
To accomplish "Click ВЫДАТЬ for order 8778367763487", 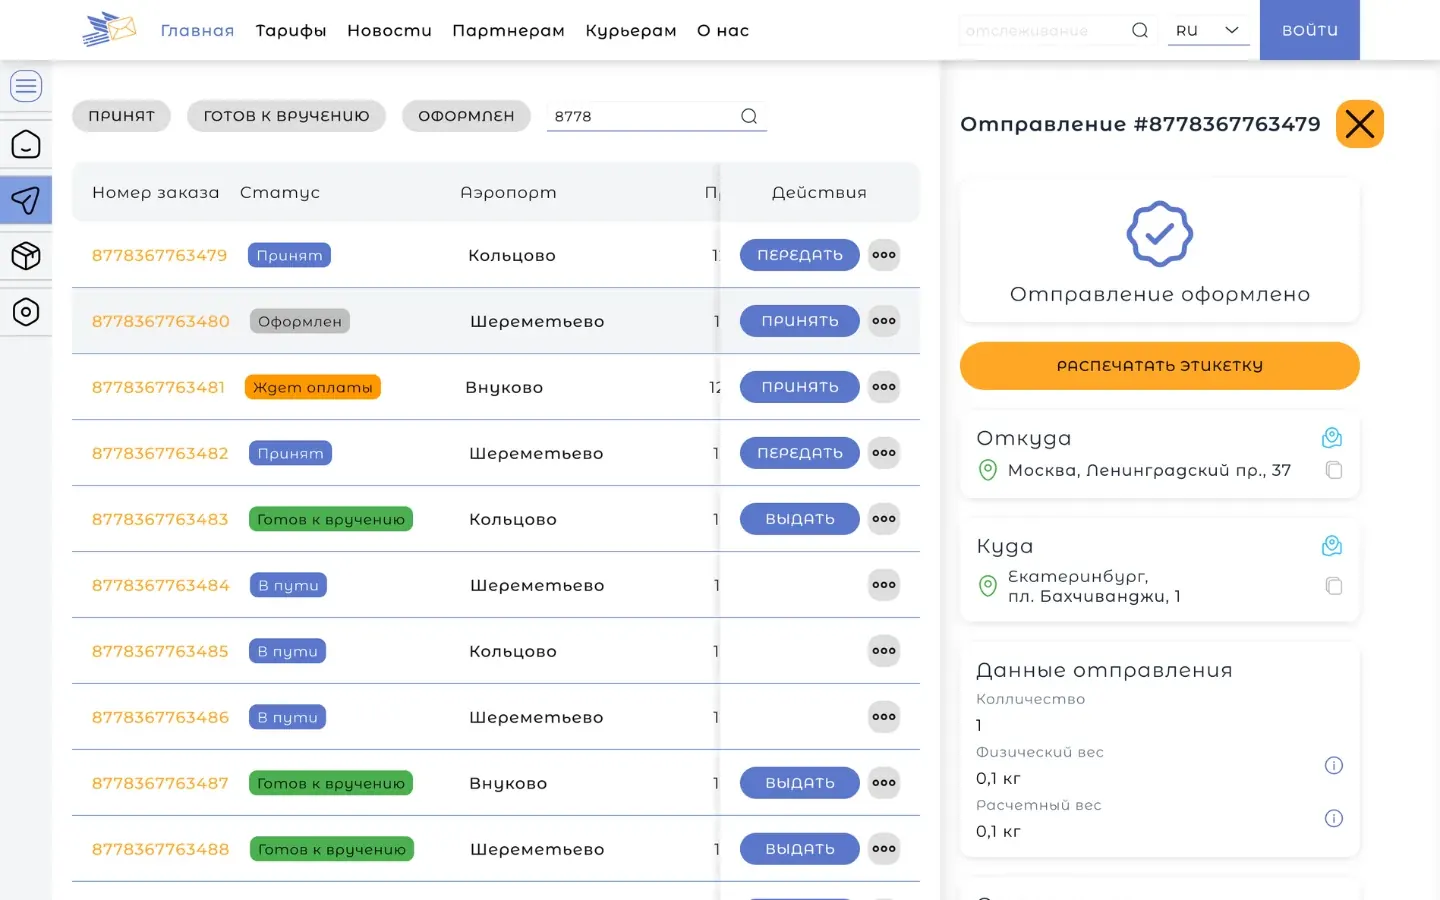I will point(800,783).
